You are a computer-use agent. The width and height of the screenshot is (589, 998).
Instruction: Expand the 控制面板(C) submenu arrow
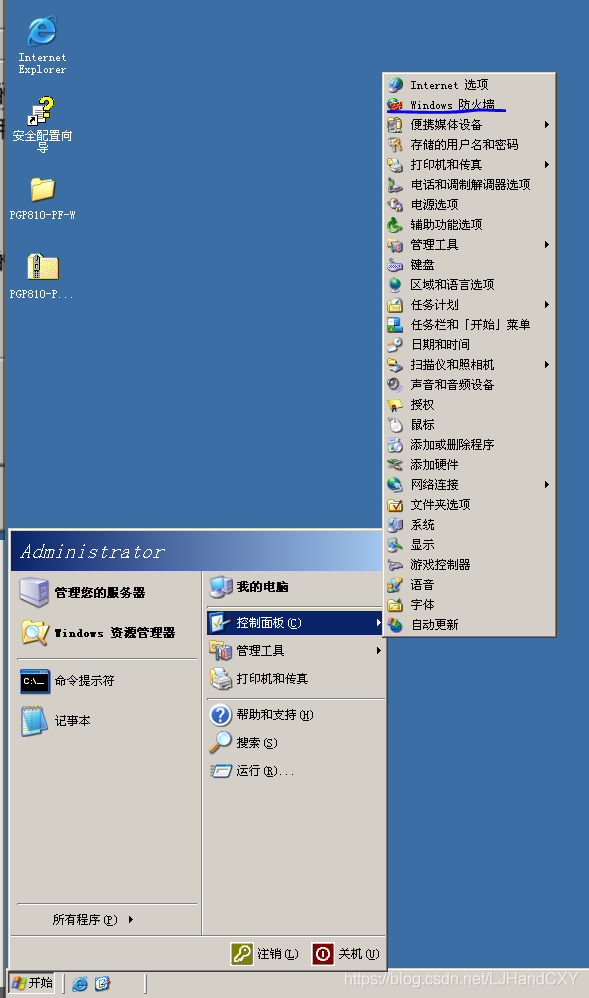click(x=378, y=622)
